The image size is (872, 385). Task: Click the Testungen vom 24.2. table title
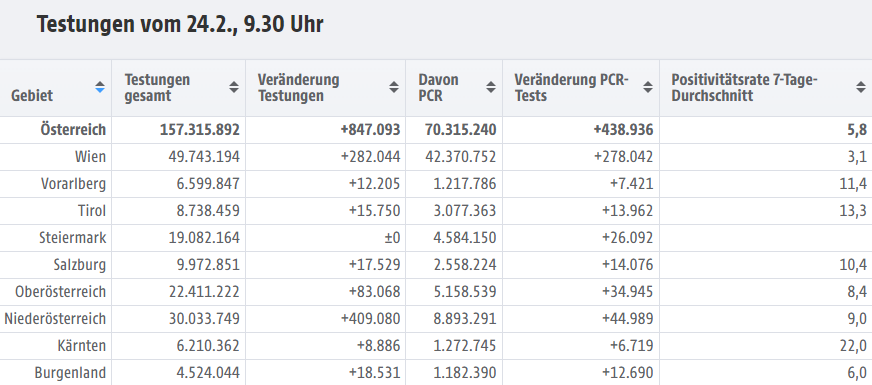pyautogui.click(x=180, y=25)
